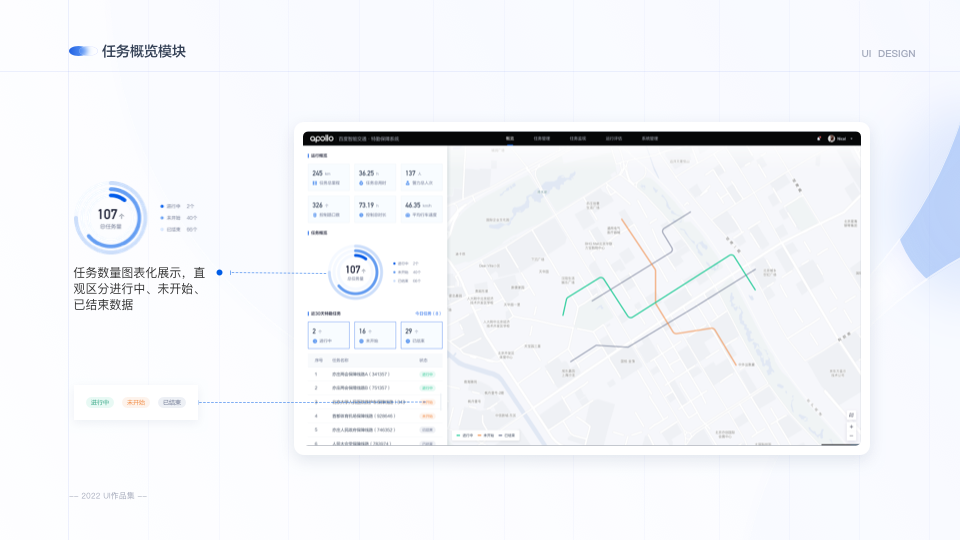Click the apollo logo in the header
The image size is (960, 540).
click(x=321, y=138)
